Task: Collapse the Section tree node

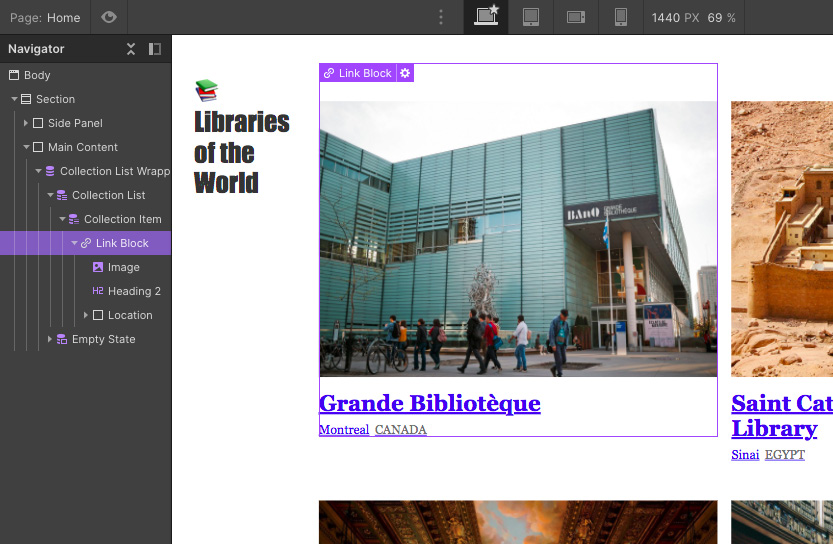Action: tap(14, 99)
